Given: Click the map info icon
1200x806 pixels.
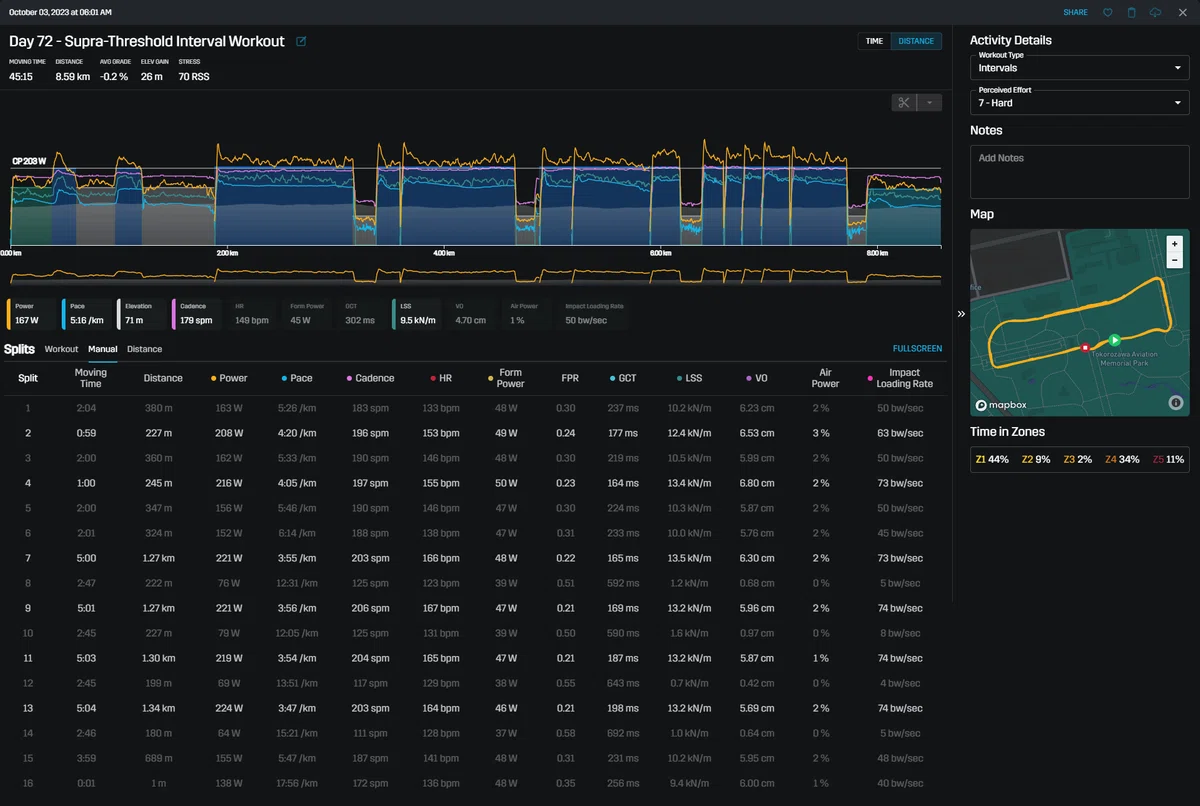Looking at the screenshot, I should click(1175, 403).
